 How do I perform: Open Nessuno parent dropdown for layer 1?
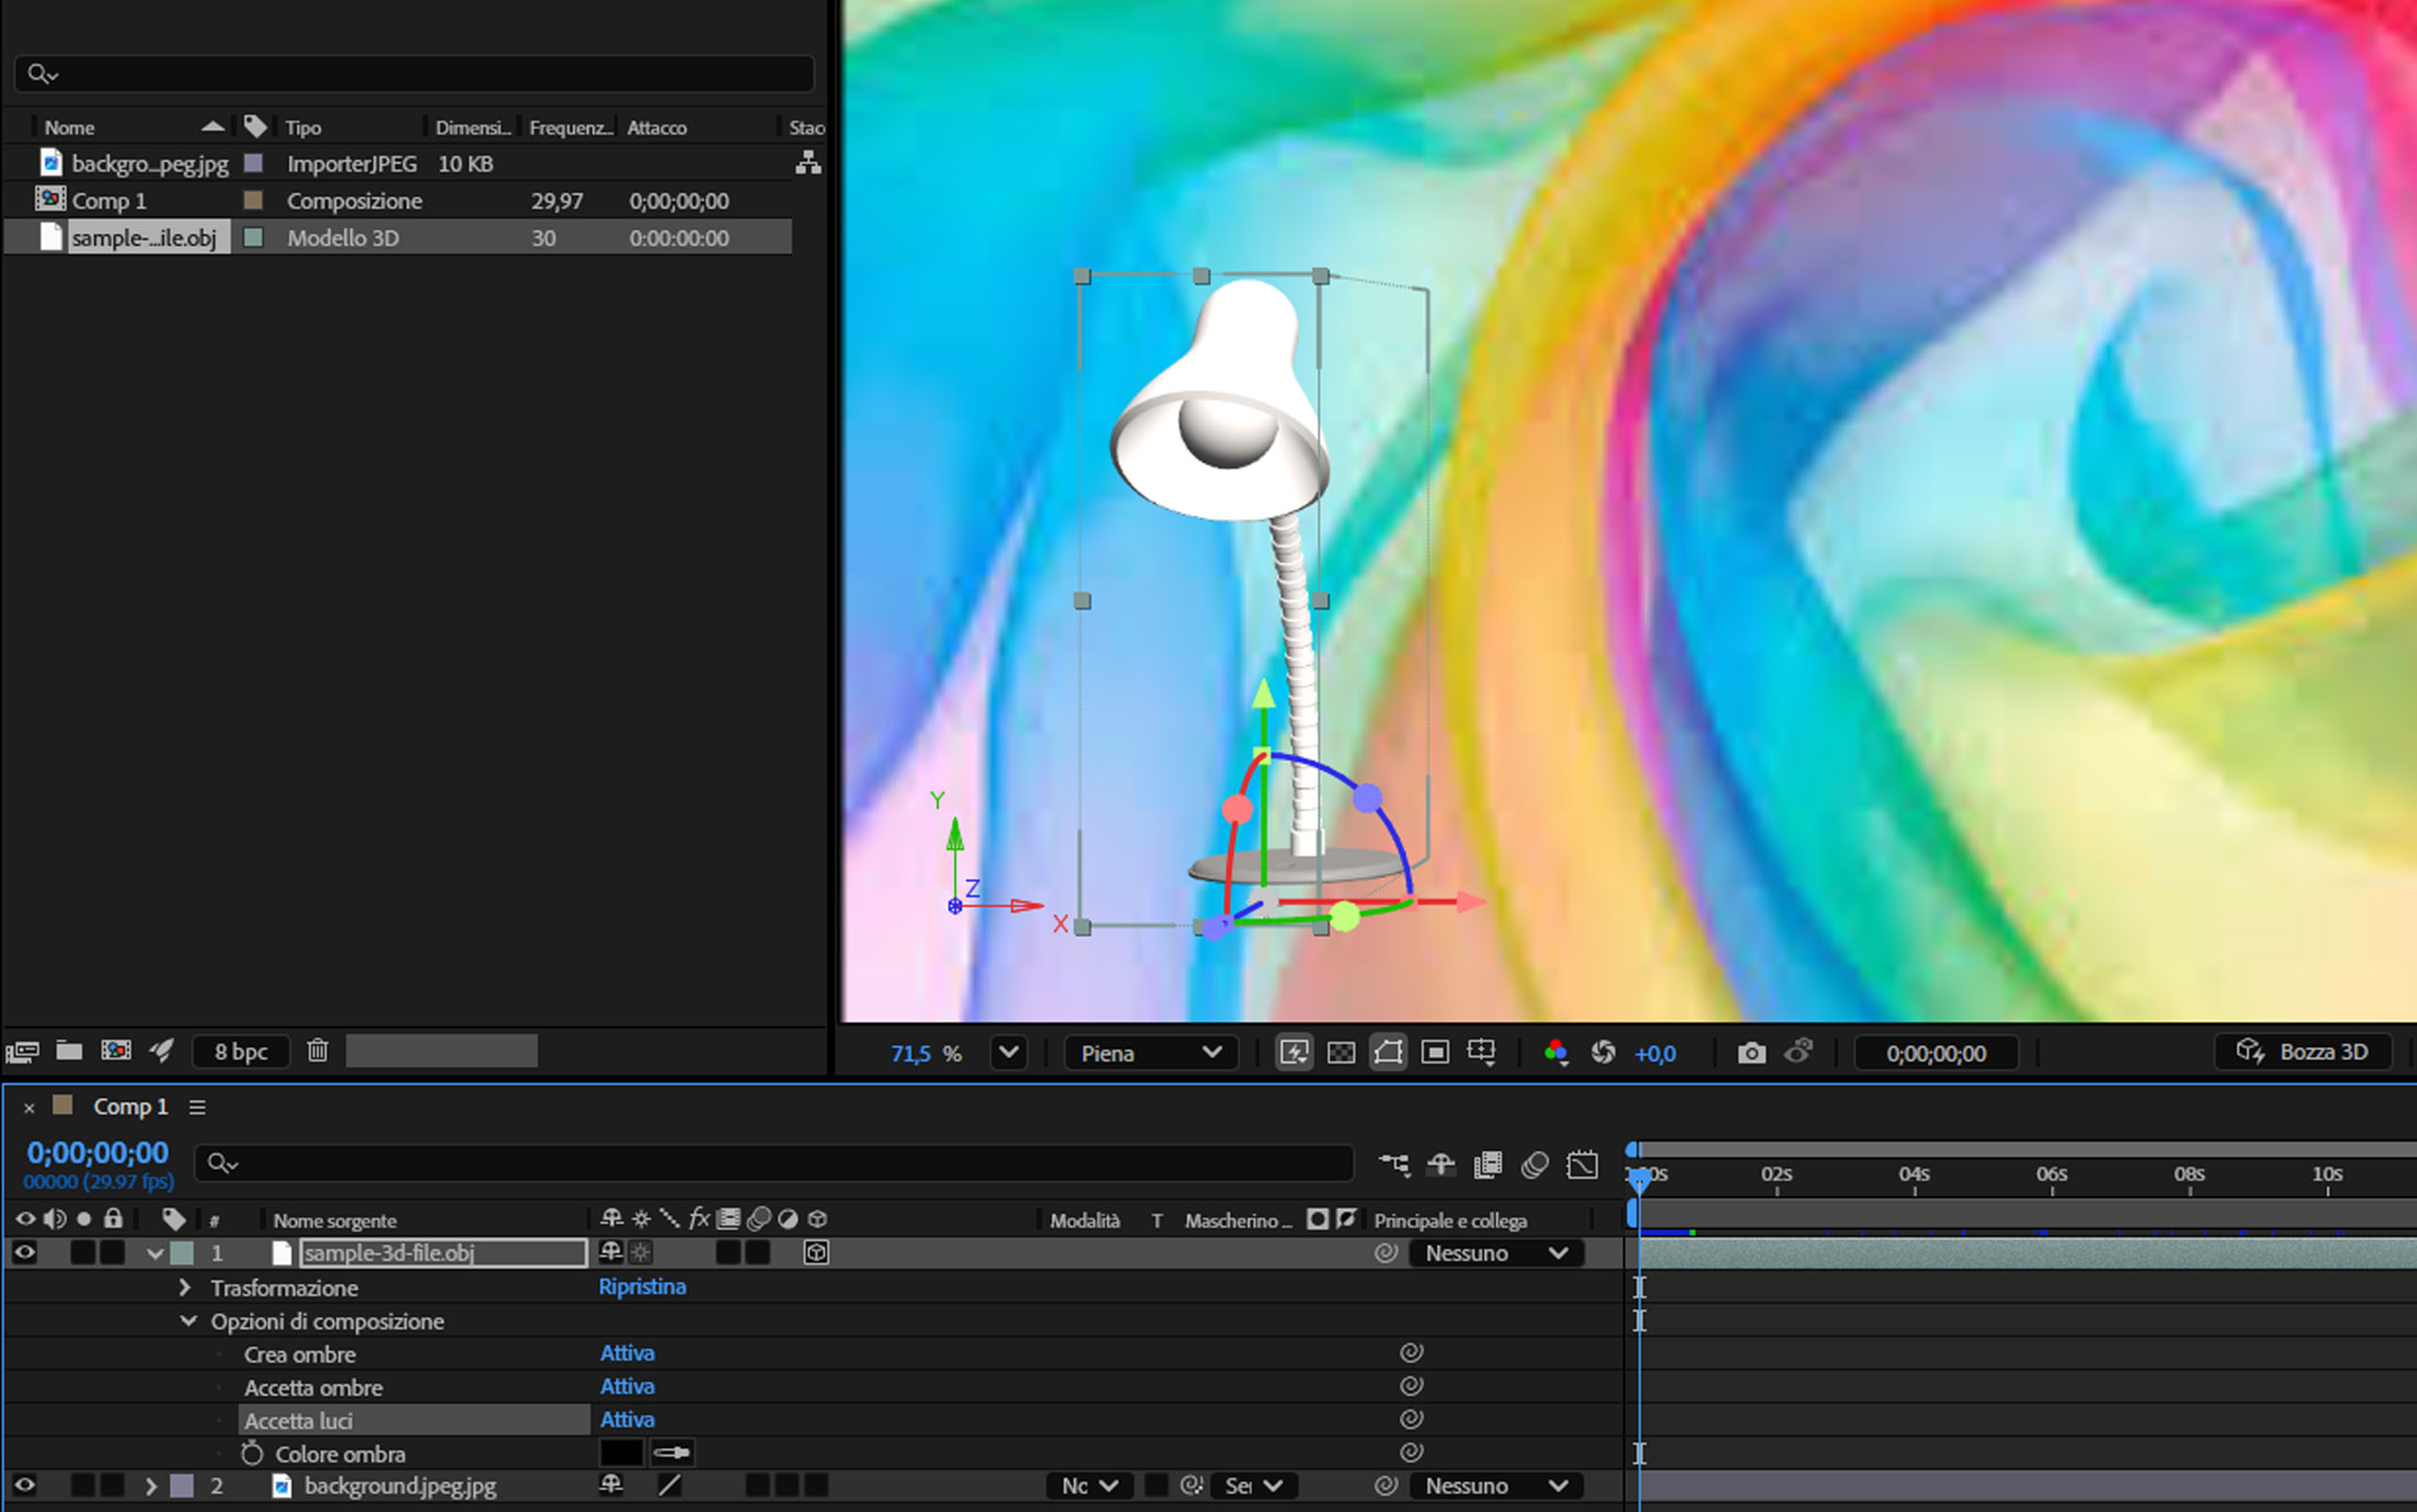pyautogui.click(x=1496, y=1253)
